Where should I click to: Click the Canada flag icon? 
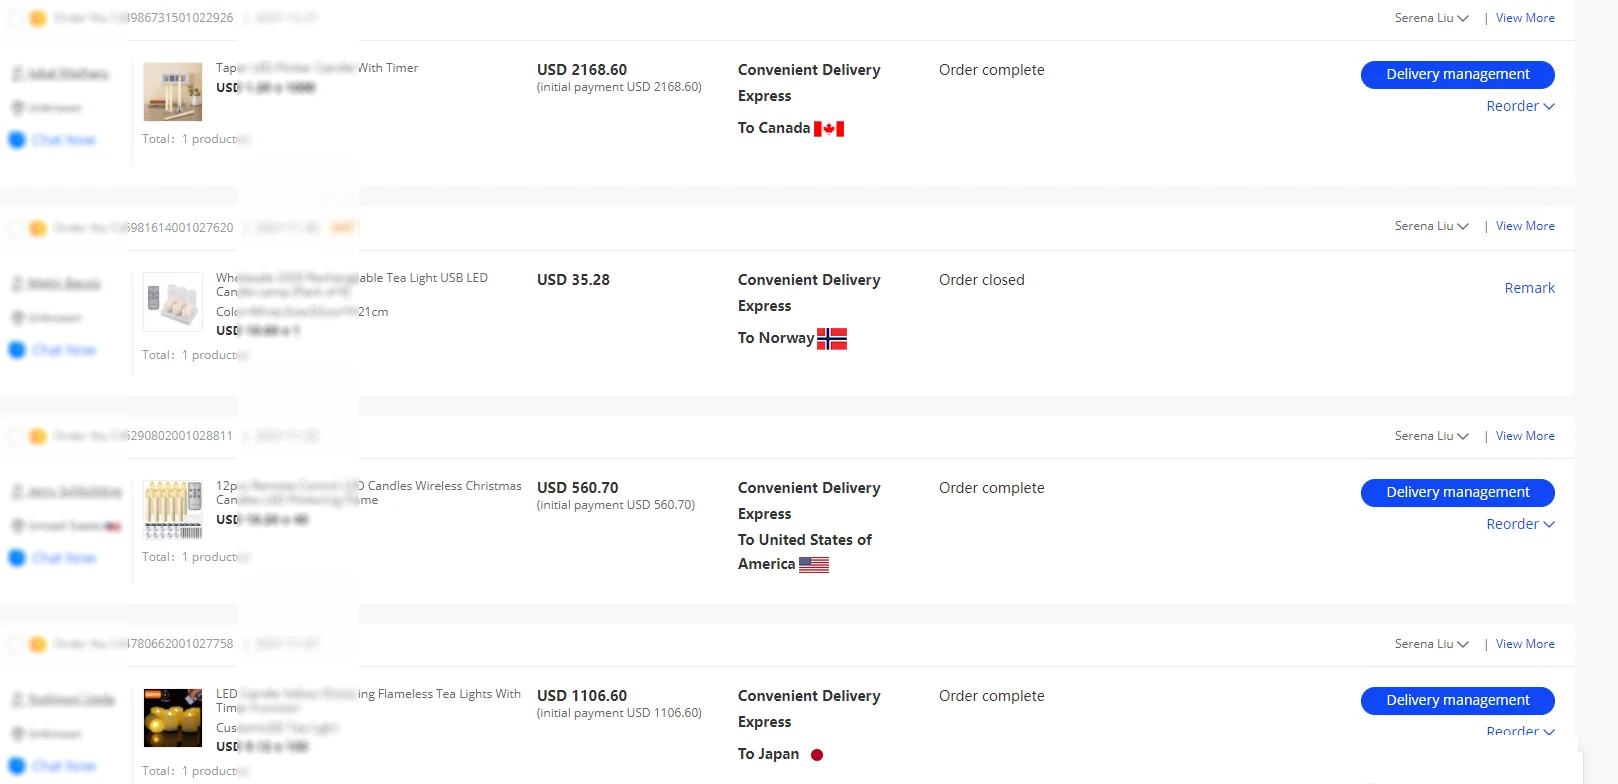pos(829,129)
